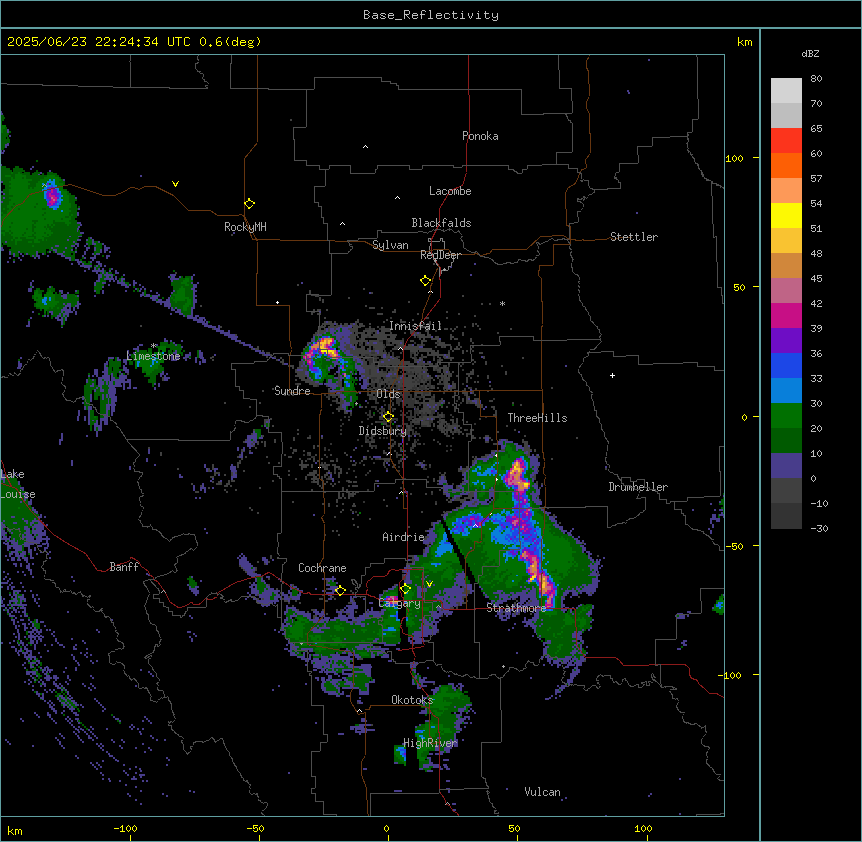862x842 pixels.
Task: Select the Calgary label
Action: [399, 603]
